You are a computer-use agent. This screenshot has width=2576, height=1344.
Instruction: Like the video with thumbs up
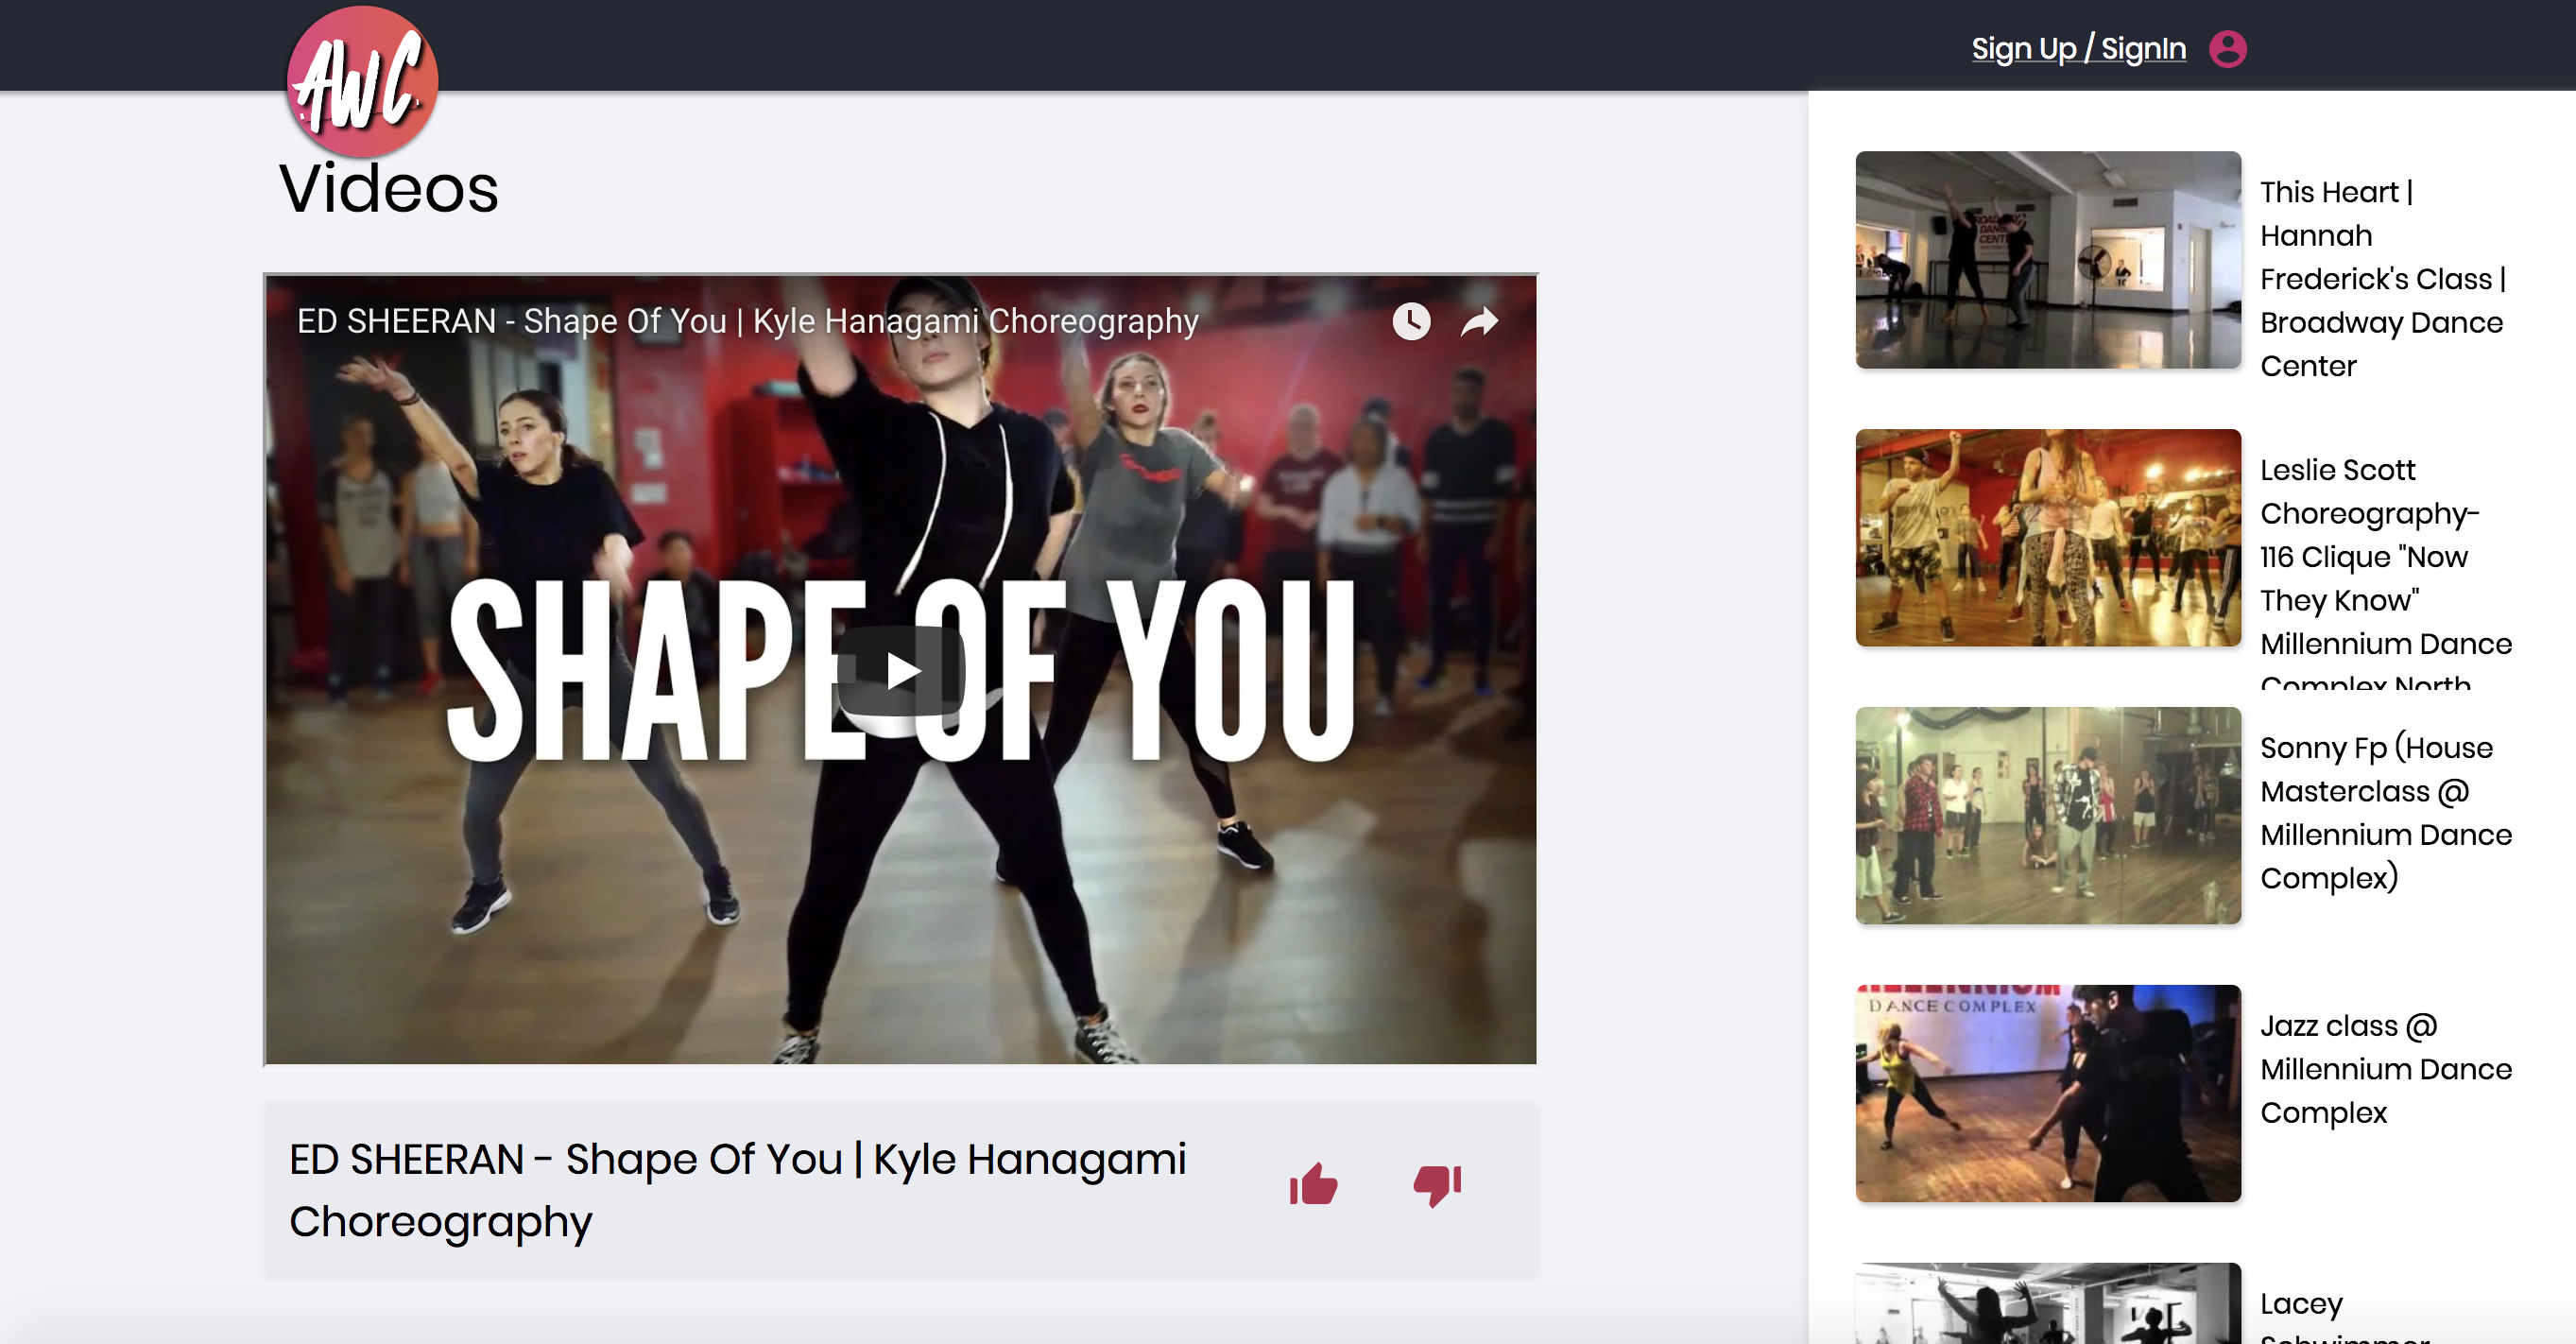[1313, 1185]
